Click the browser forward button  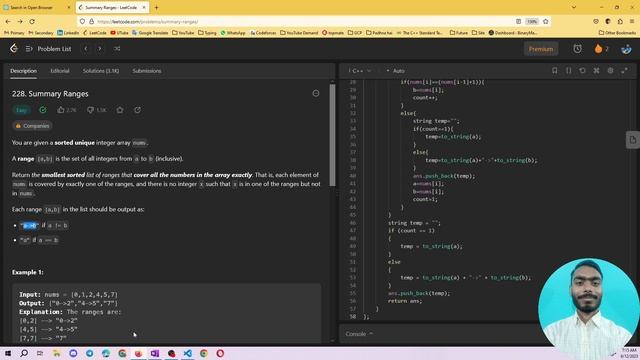[x=20, y=21]
